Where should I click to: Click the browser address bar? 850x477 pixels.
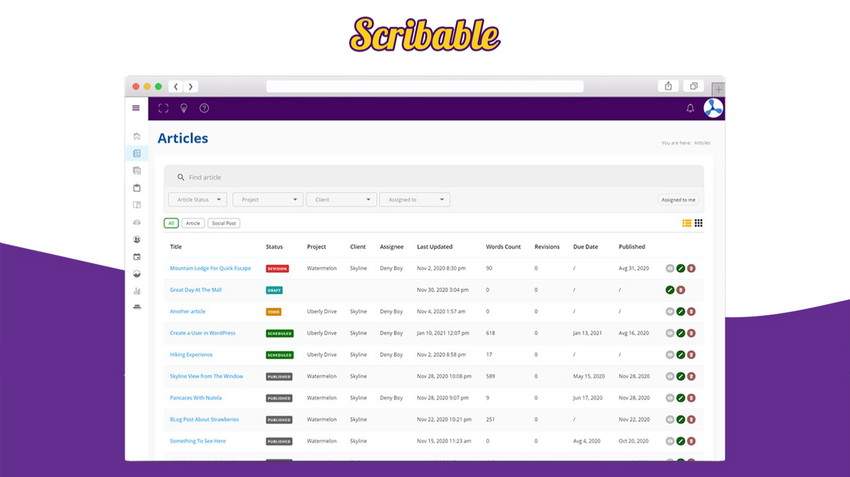pos(425,86)
